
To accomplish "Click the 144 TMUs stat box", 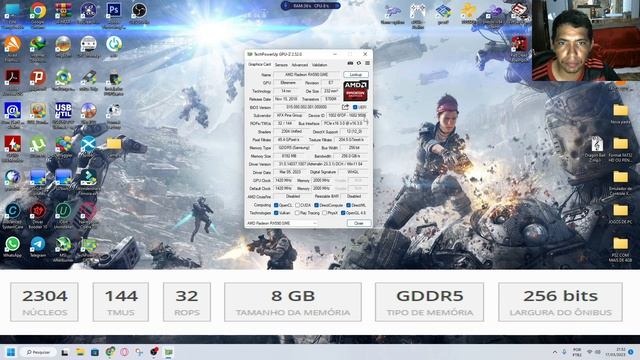I will pyautogui.click(x=121, y=302).
